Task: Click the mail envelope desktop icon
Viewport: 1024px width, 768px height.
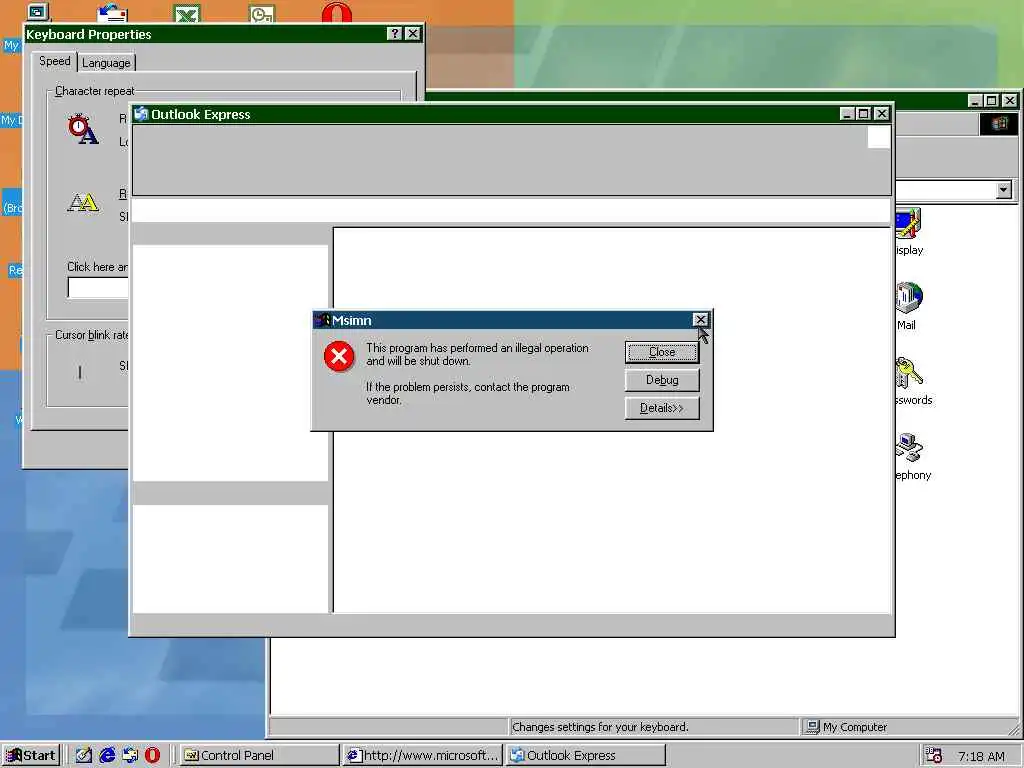Action: point(112,13)
